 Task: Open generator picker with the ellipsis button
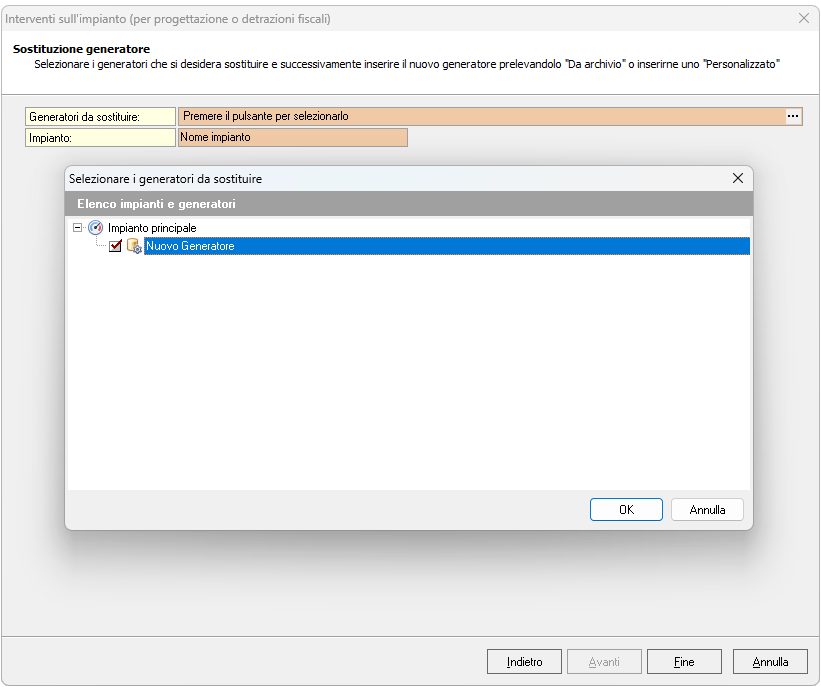click(793, 117)
